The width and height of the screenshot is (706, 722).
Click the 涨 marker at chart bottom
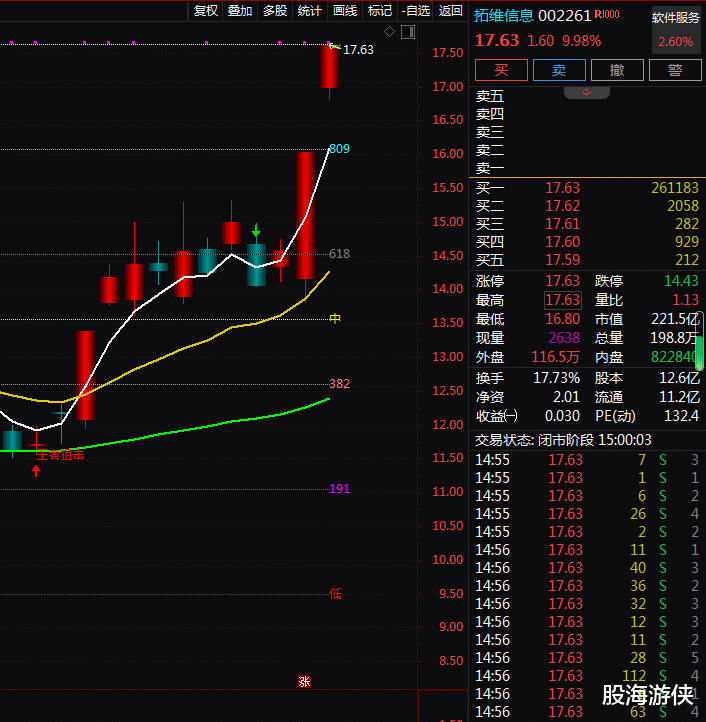(304, 681)
